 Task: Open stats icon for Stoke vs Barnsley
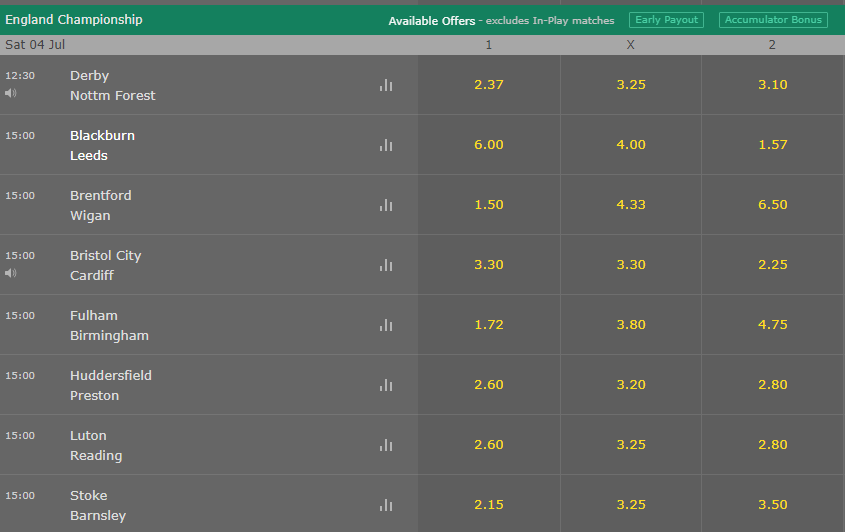tap(386, 505)
